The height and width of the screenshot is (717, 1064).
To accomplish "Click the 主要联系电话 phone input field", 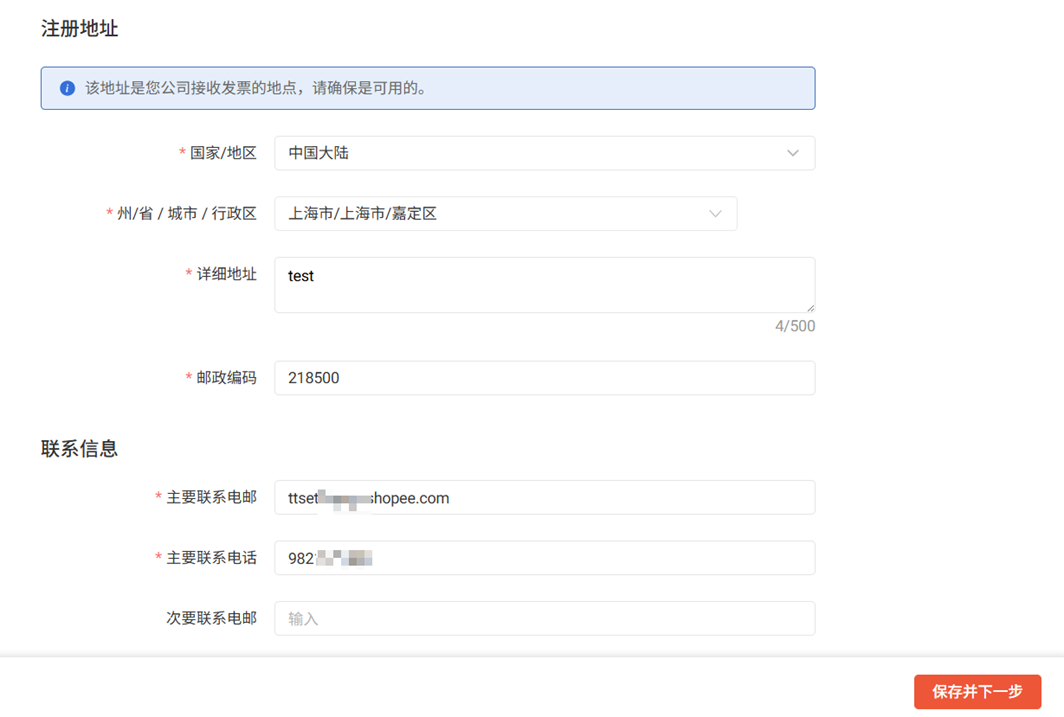I will pos(544,558).
